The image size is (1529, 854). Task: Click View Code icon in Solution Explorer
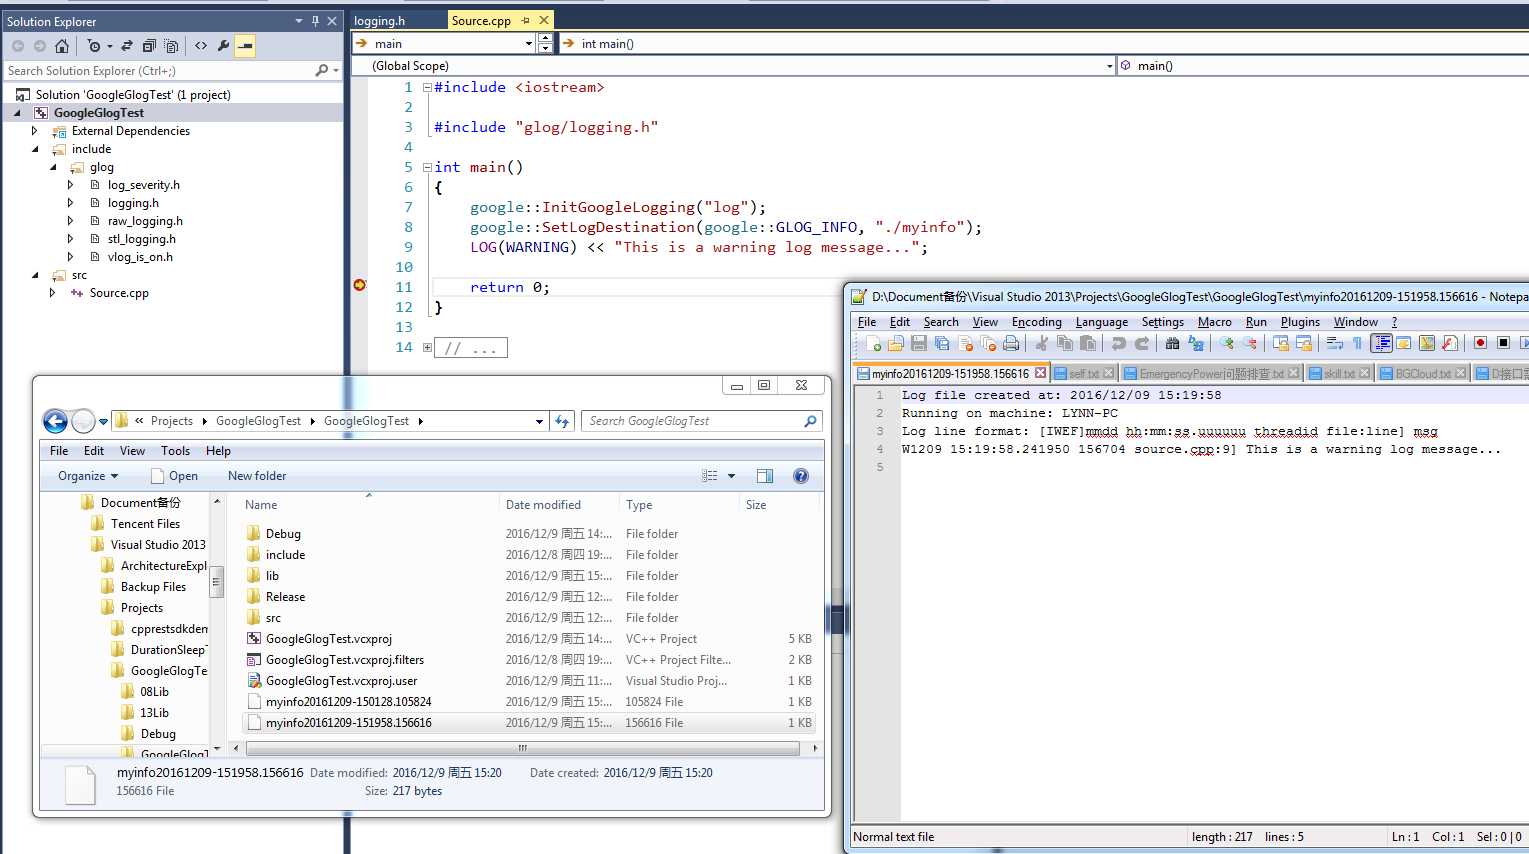[x=201, y=46]
